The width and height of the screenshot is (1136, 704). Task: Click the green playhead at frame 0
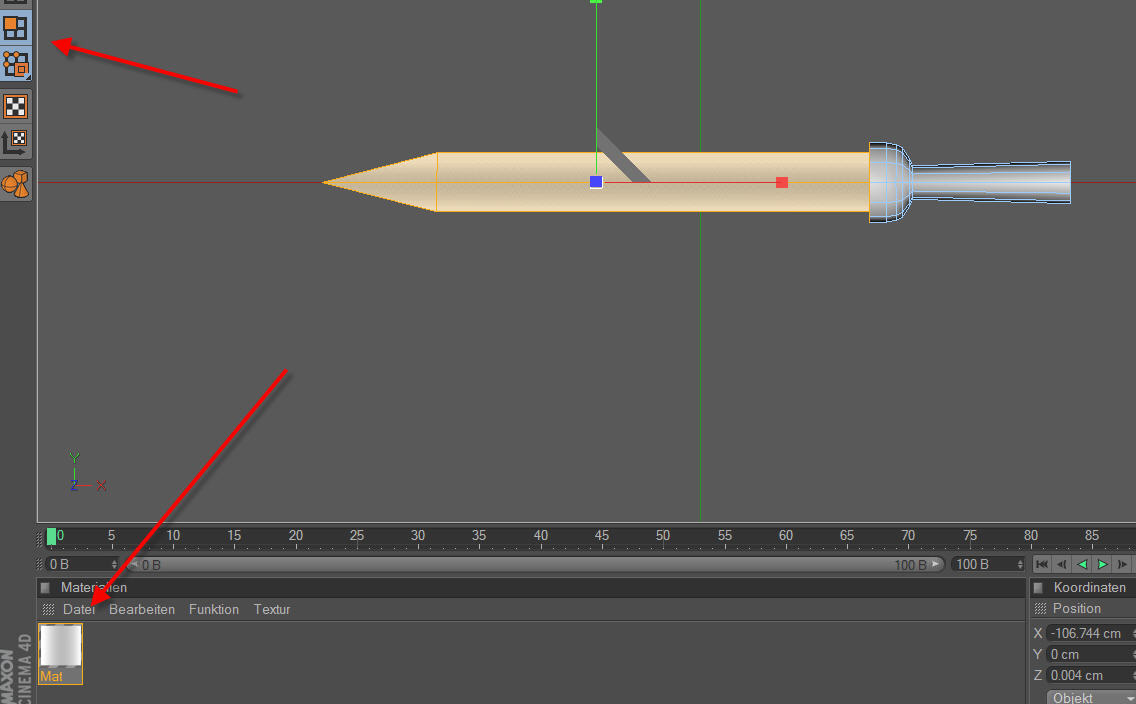pos(51,536)
